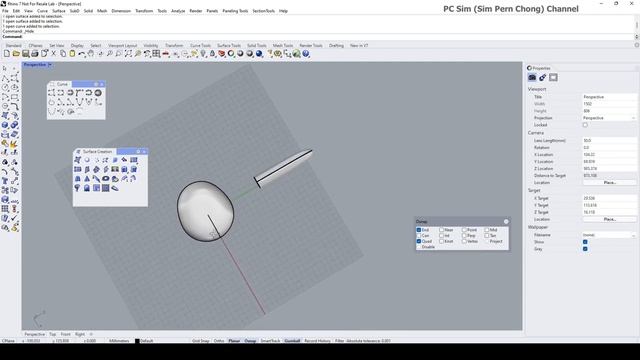The image size is (640, 360).
Task: Click the Print icon in Standard toolbar
Action: click(35, 53)
